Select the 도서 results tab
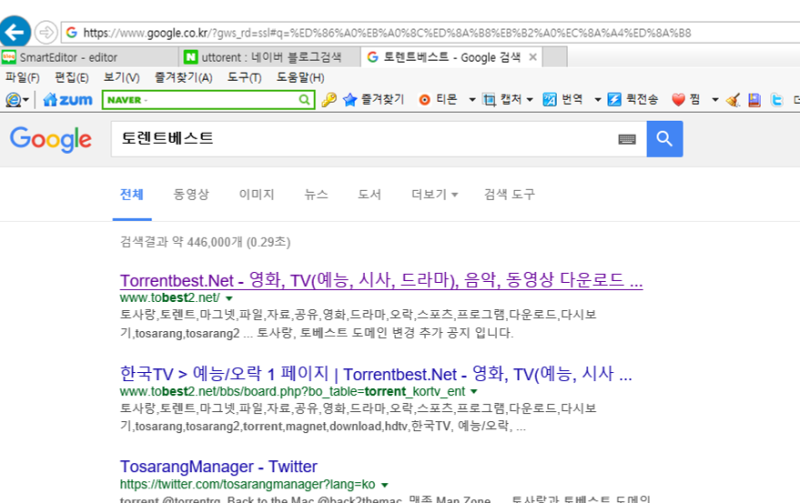The width and height of the screenshot is (800, 503). 369,194
